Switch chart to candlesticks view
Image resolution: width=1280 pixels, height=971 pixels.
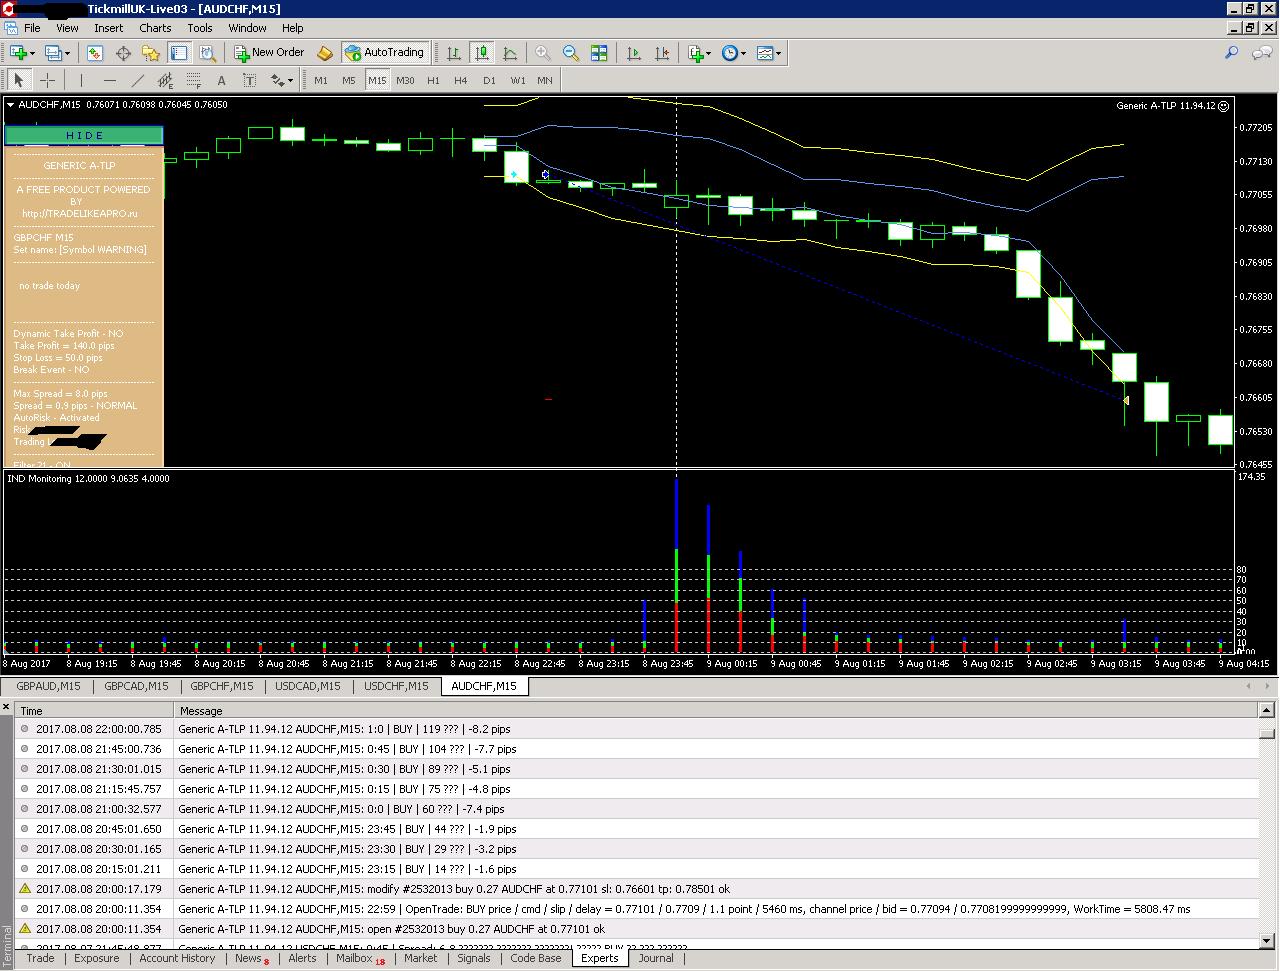(482, 53)
